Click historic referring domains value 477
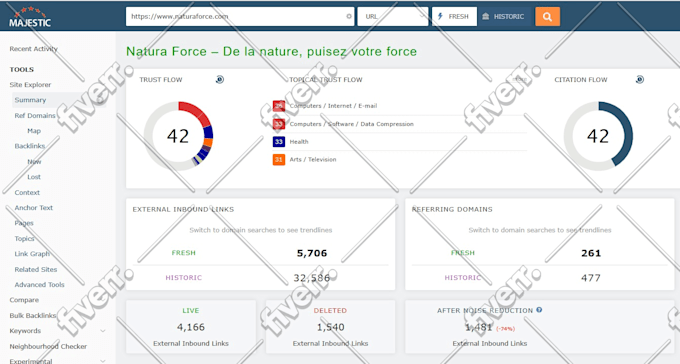This screenshot has width=680, height=364. click(591, 278)
